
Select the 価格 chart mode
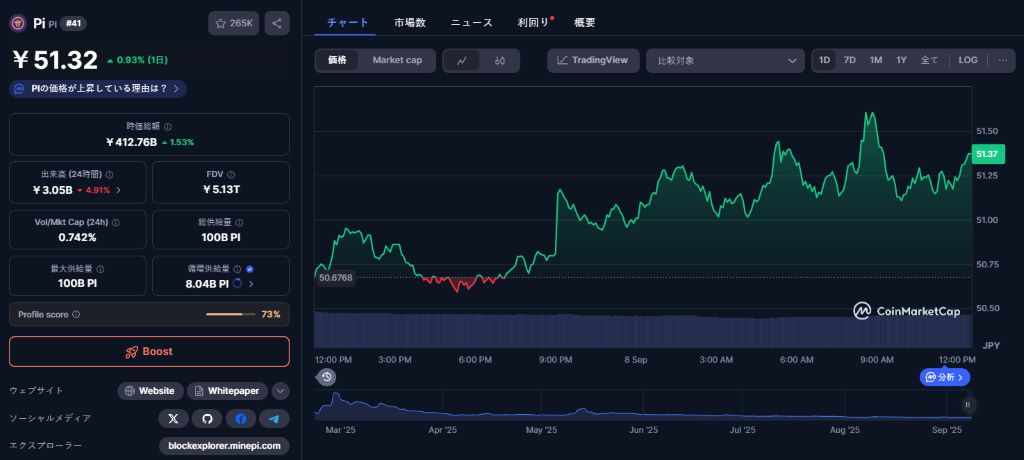[x=338, y=60]
